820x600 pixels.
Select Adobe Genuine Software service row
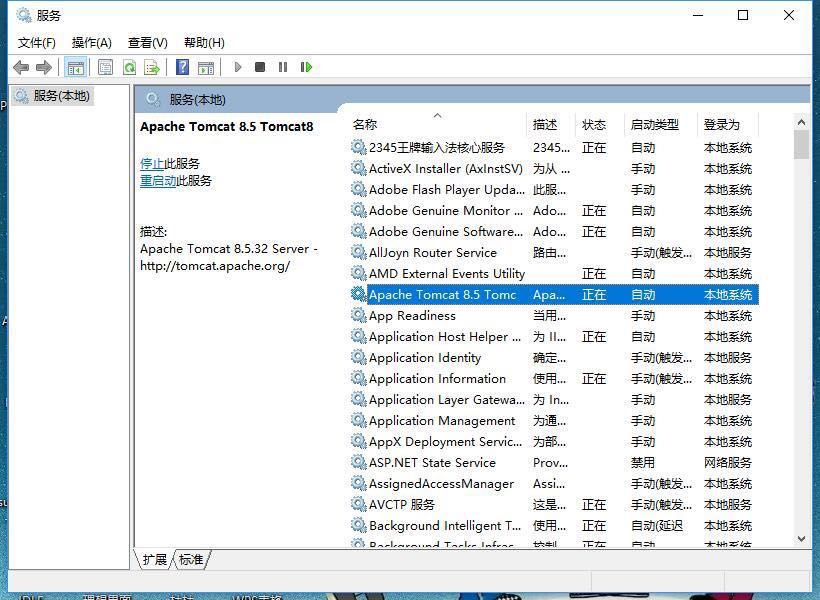point(553,232)
